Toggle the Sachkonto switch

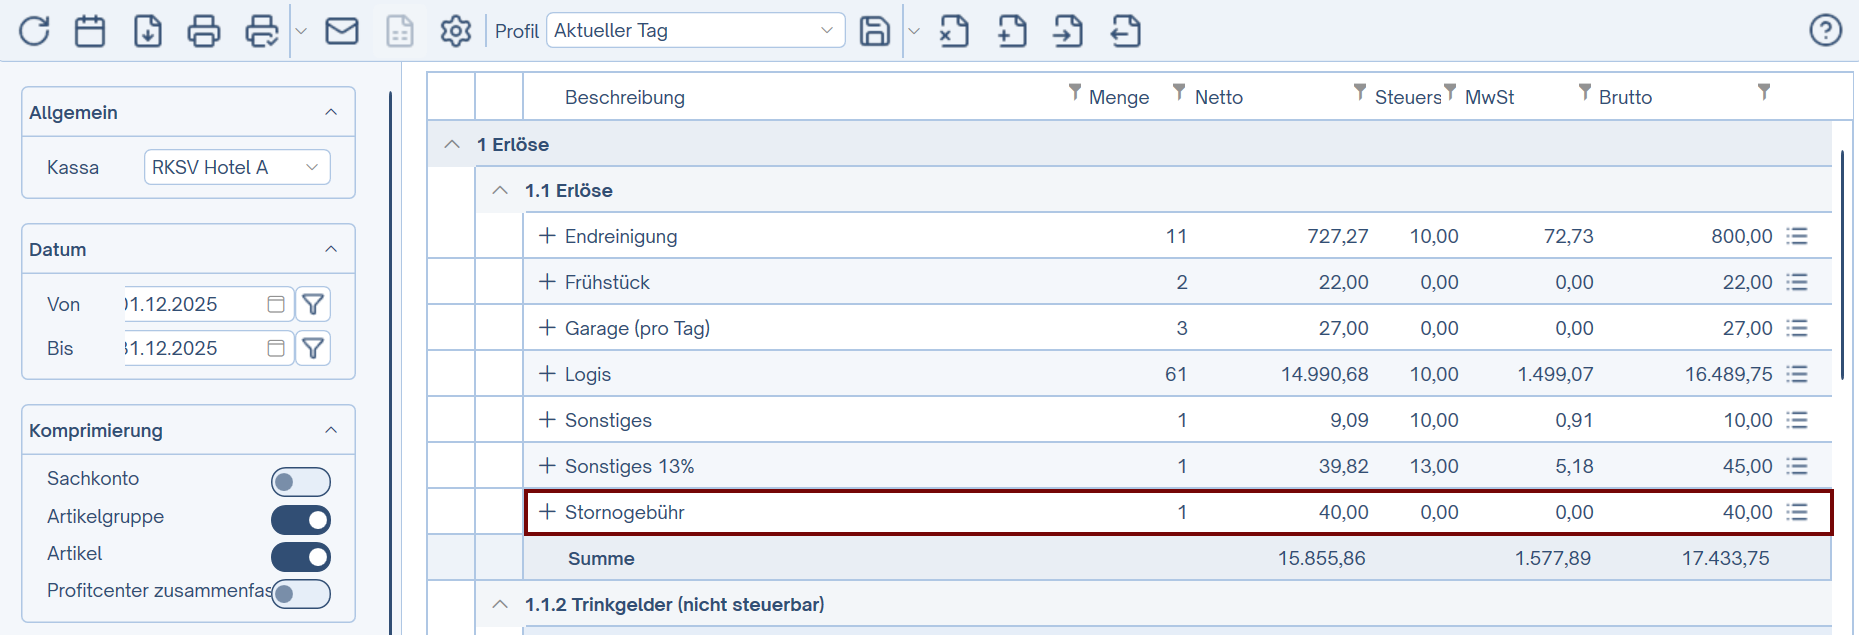[300, 482]
